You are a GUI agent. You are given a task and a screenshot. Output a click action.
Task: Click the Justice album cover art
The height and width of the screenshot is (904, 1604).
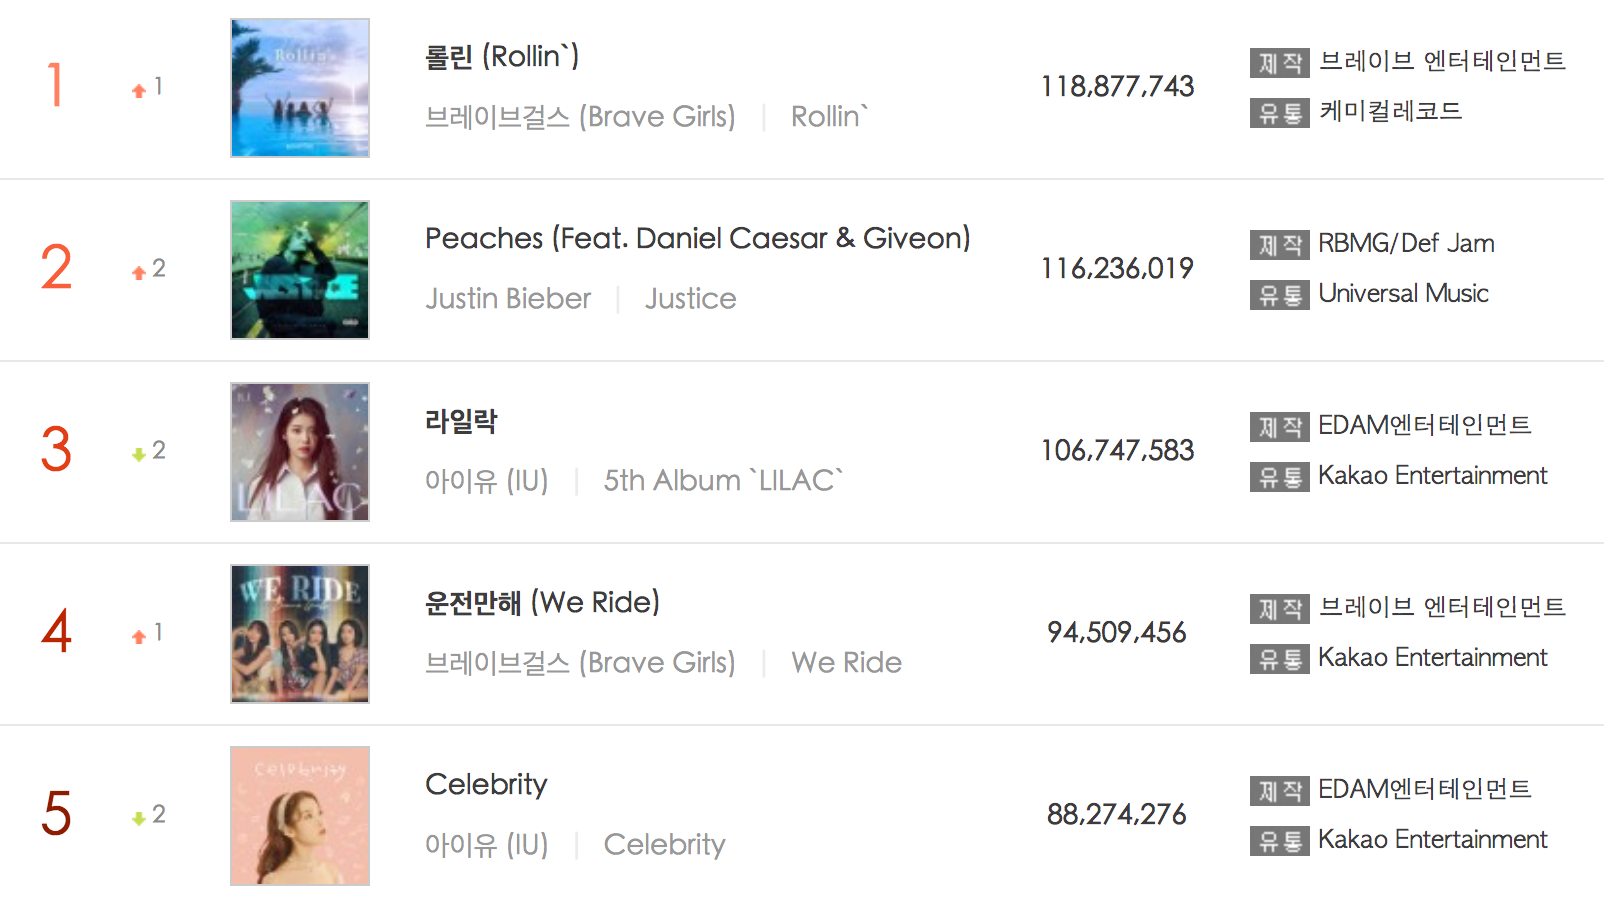point(300,270)
